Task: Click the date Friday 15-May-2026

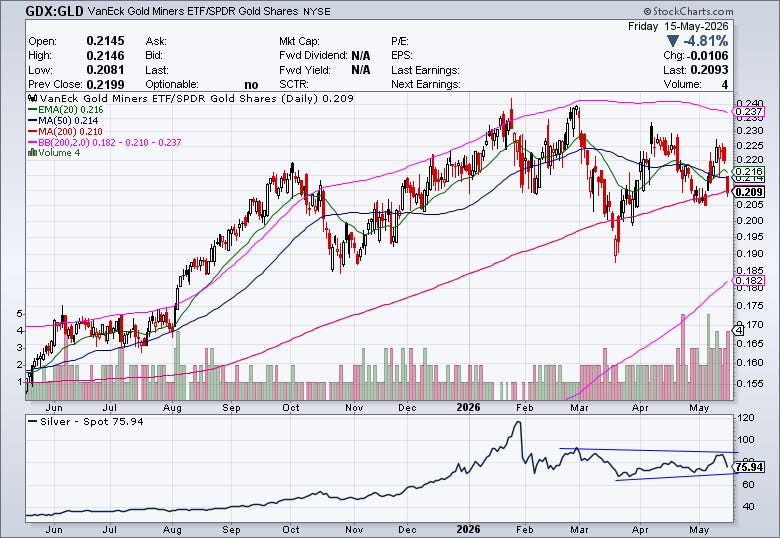Action: pyautogui.click(x=678, y=26)
